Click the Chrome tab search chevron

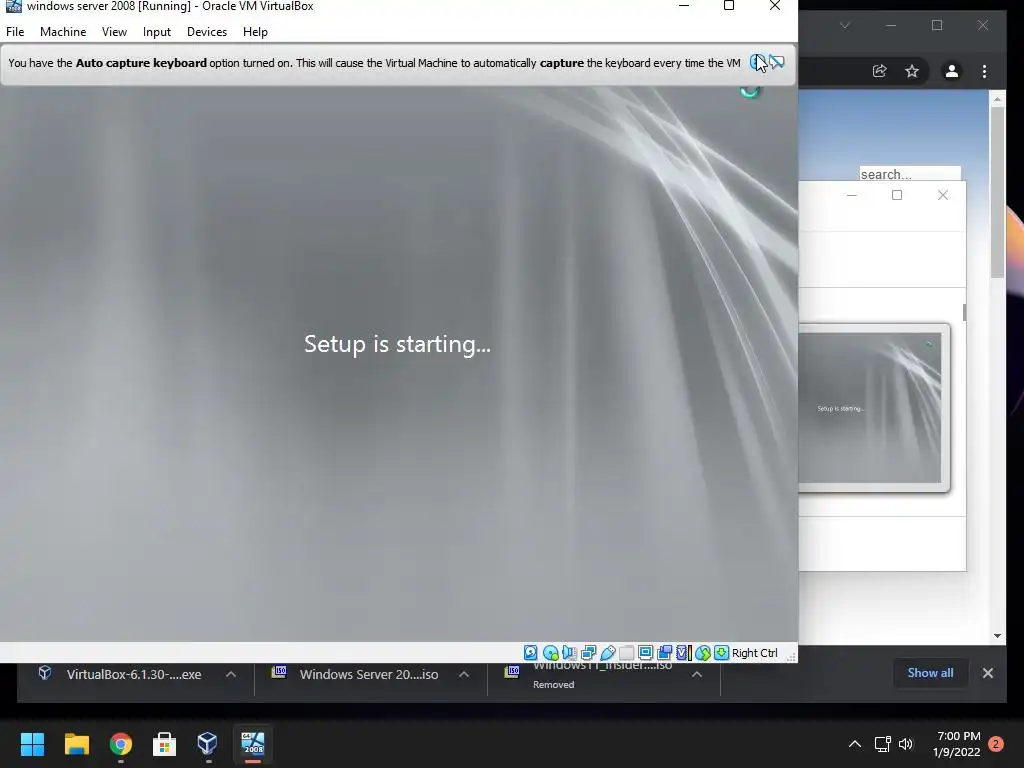tap(844, 25)
